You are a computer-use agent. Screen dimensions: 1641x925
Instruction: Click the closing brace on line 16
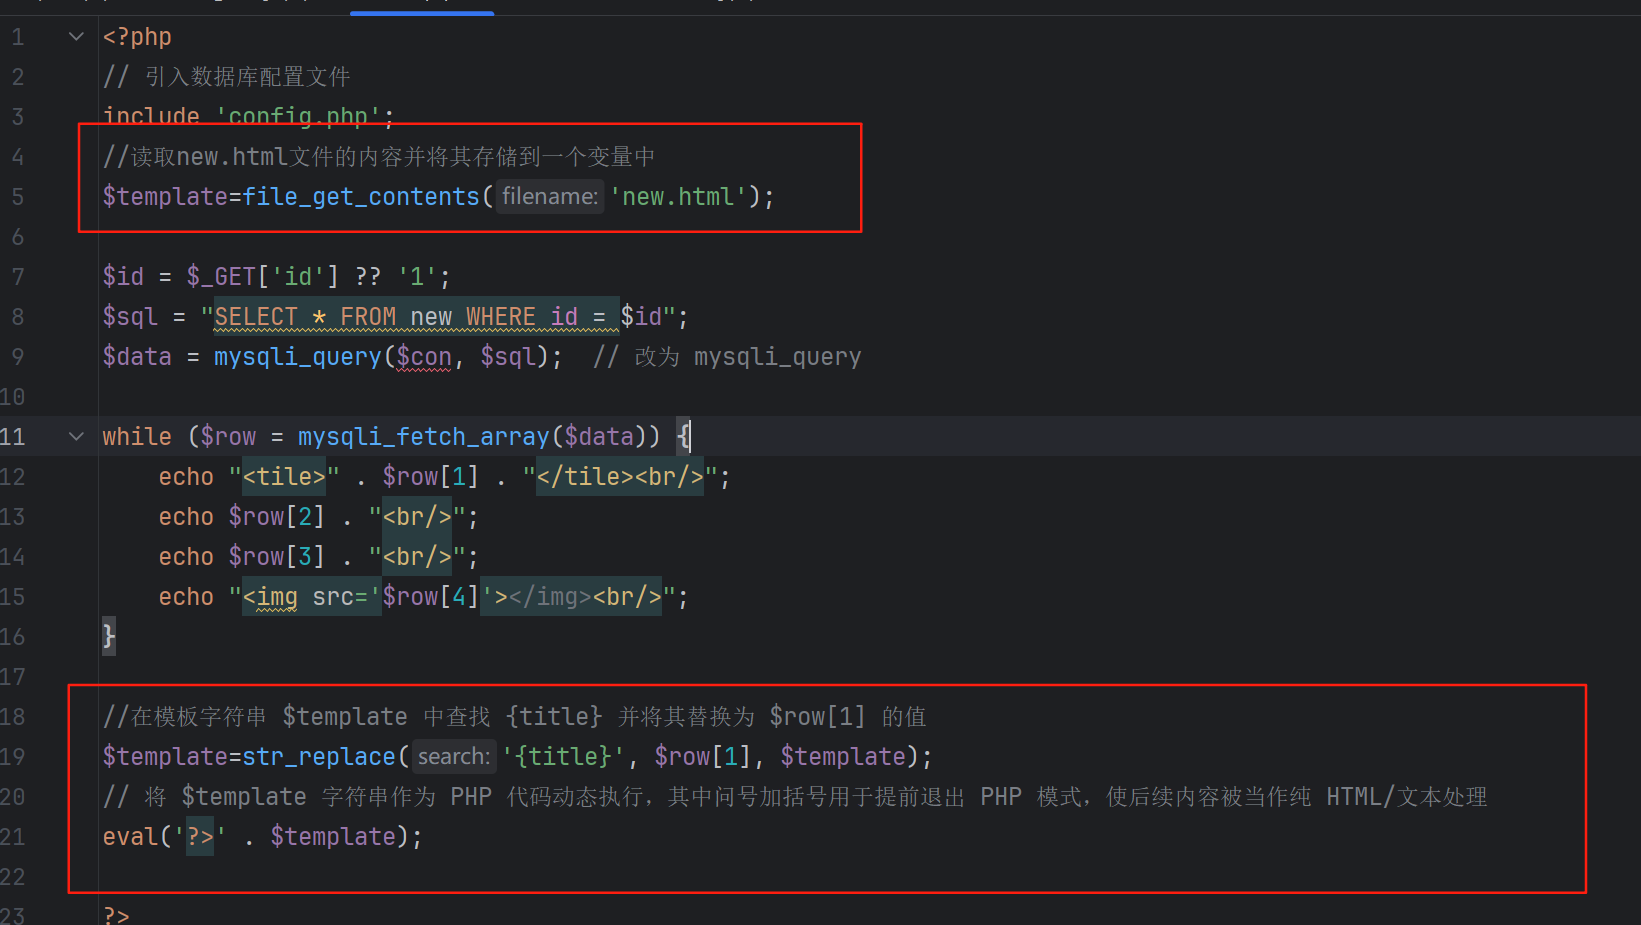[109, 637]
